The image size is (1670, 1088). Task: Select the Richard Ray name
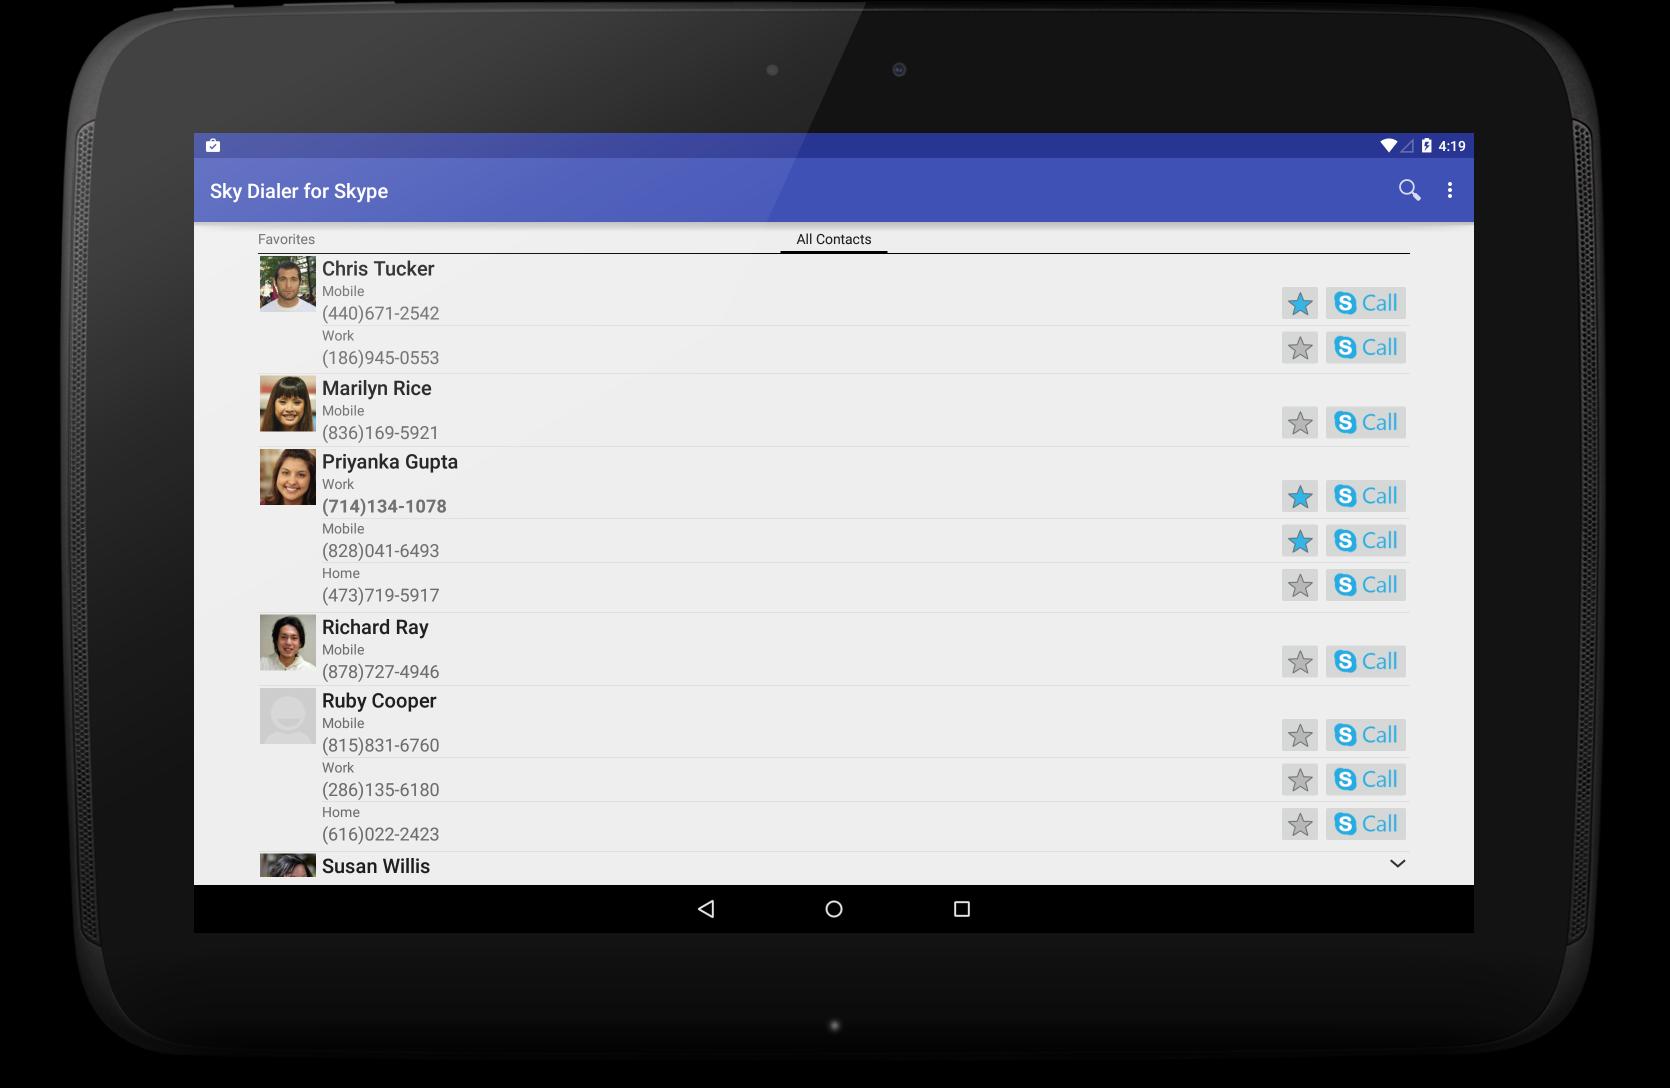pos(375,628)
